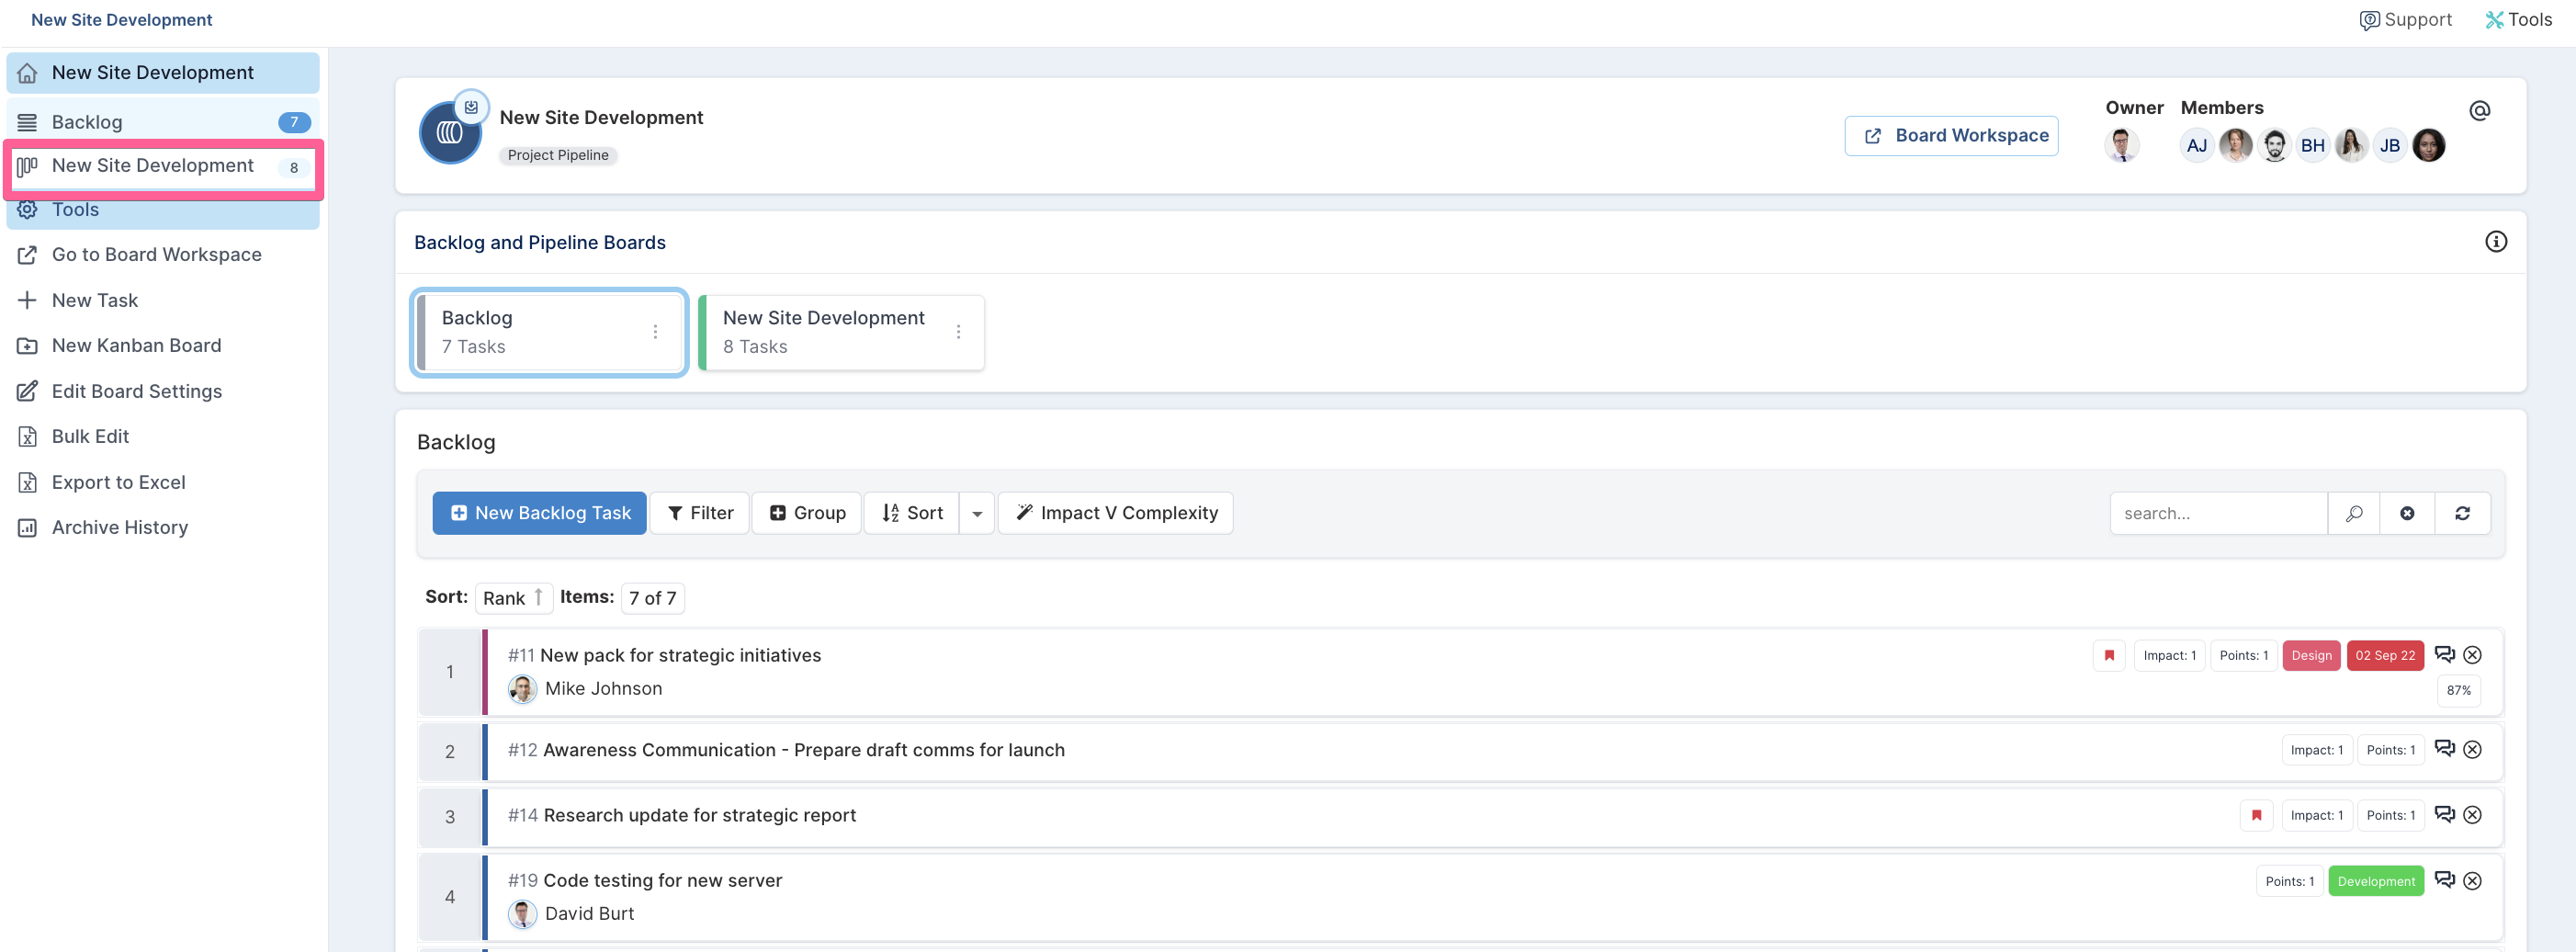The image size is (2576, 952).
Task: Open the Group options
Action: click(x=807, y=513)
